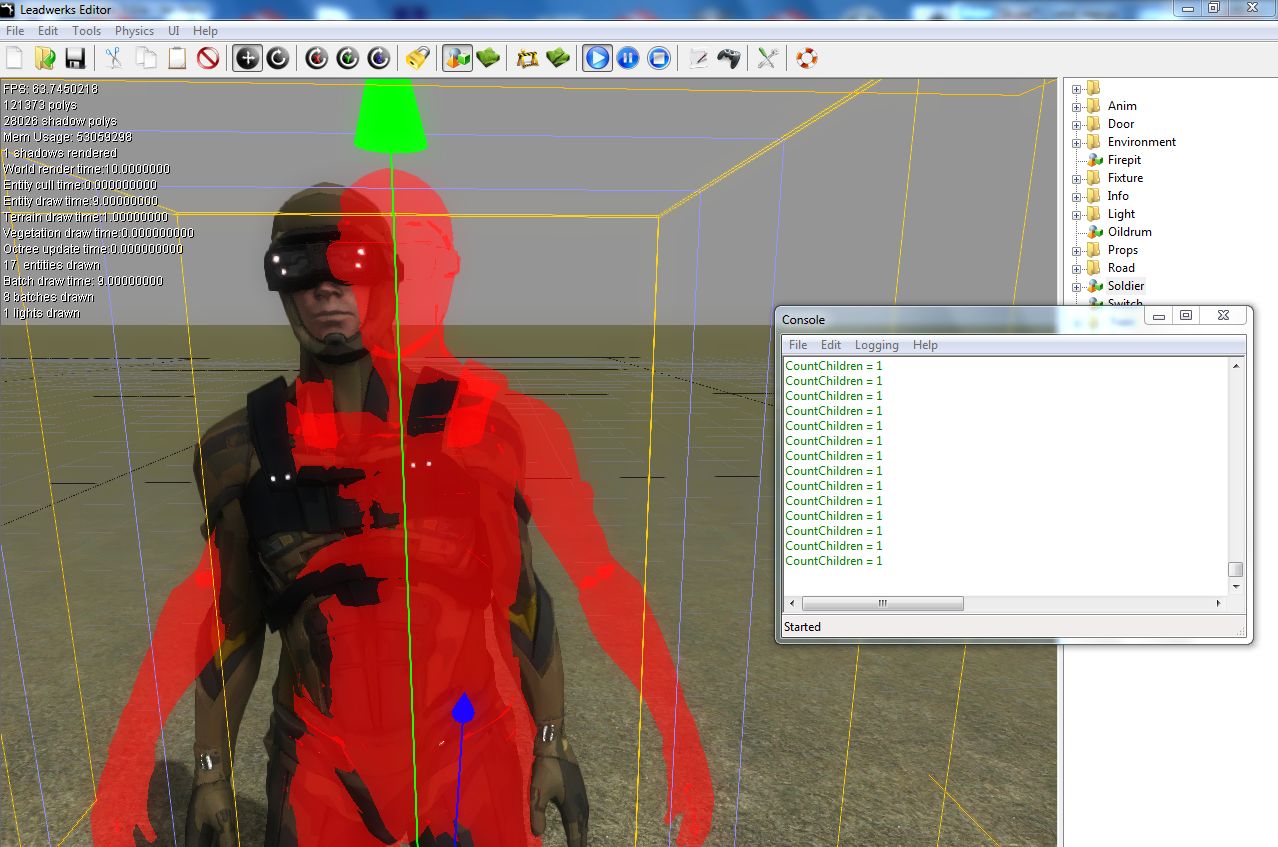Click the lifesaver help icon
The width and height of the screenshot is (1278, 847).
[806, 58]
